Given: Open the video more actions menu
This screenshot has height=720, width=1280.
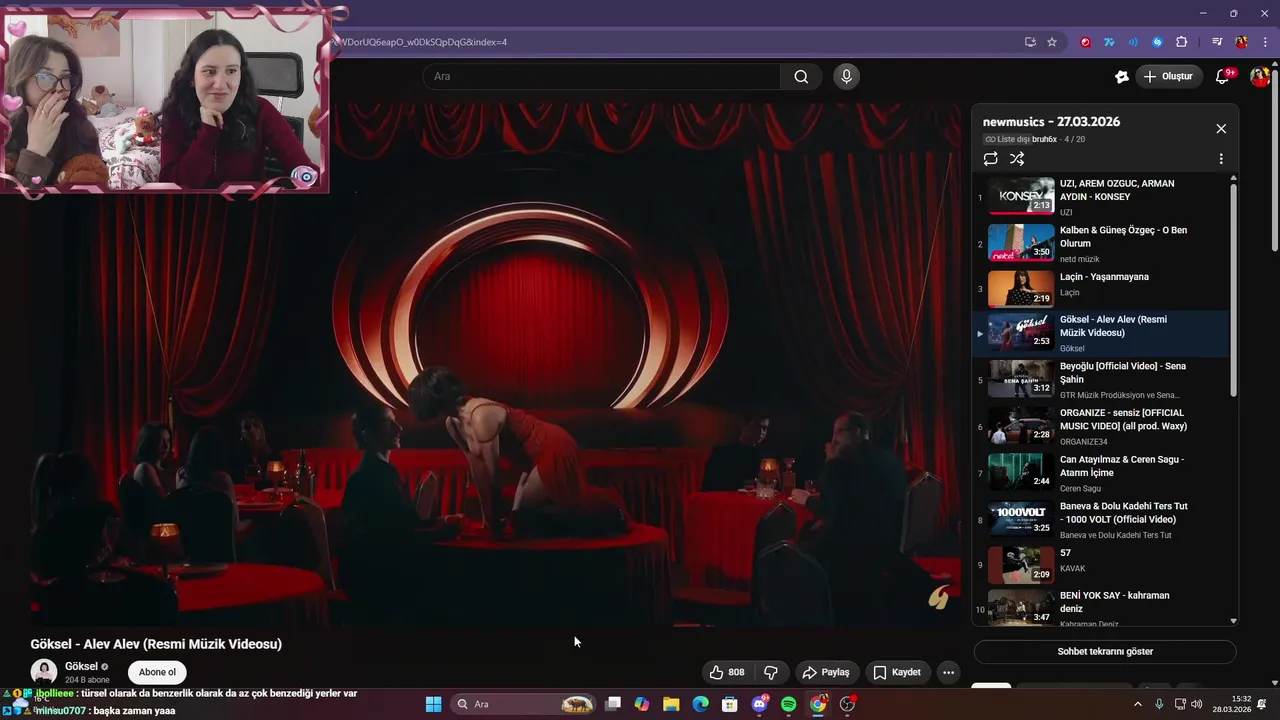Looking at the screenshot, I should point(948,672).
